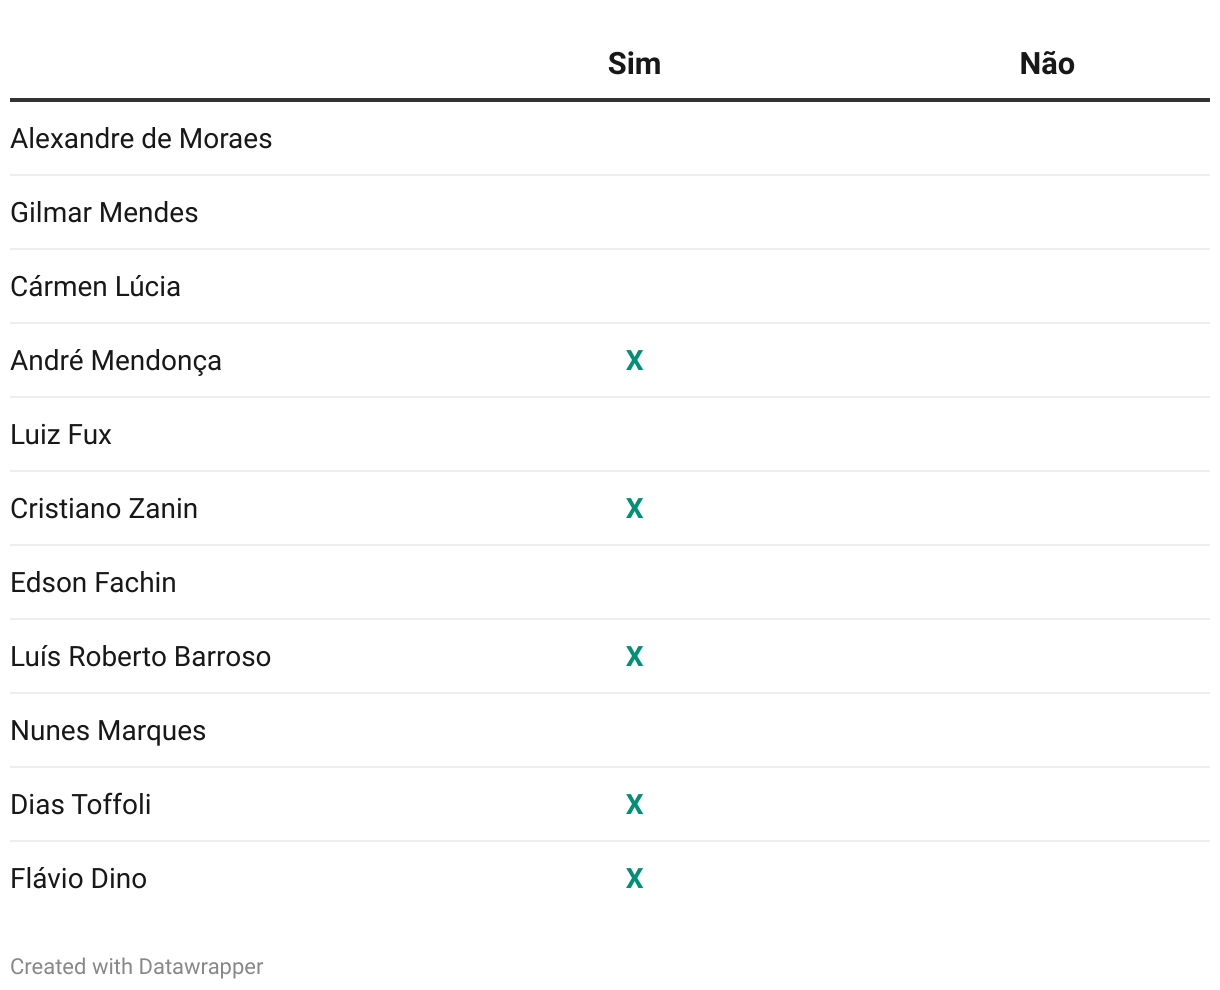Select the Sim column header
The height and width of the screenshot is (990, 1220).
click(634, 64)
